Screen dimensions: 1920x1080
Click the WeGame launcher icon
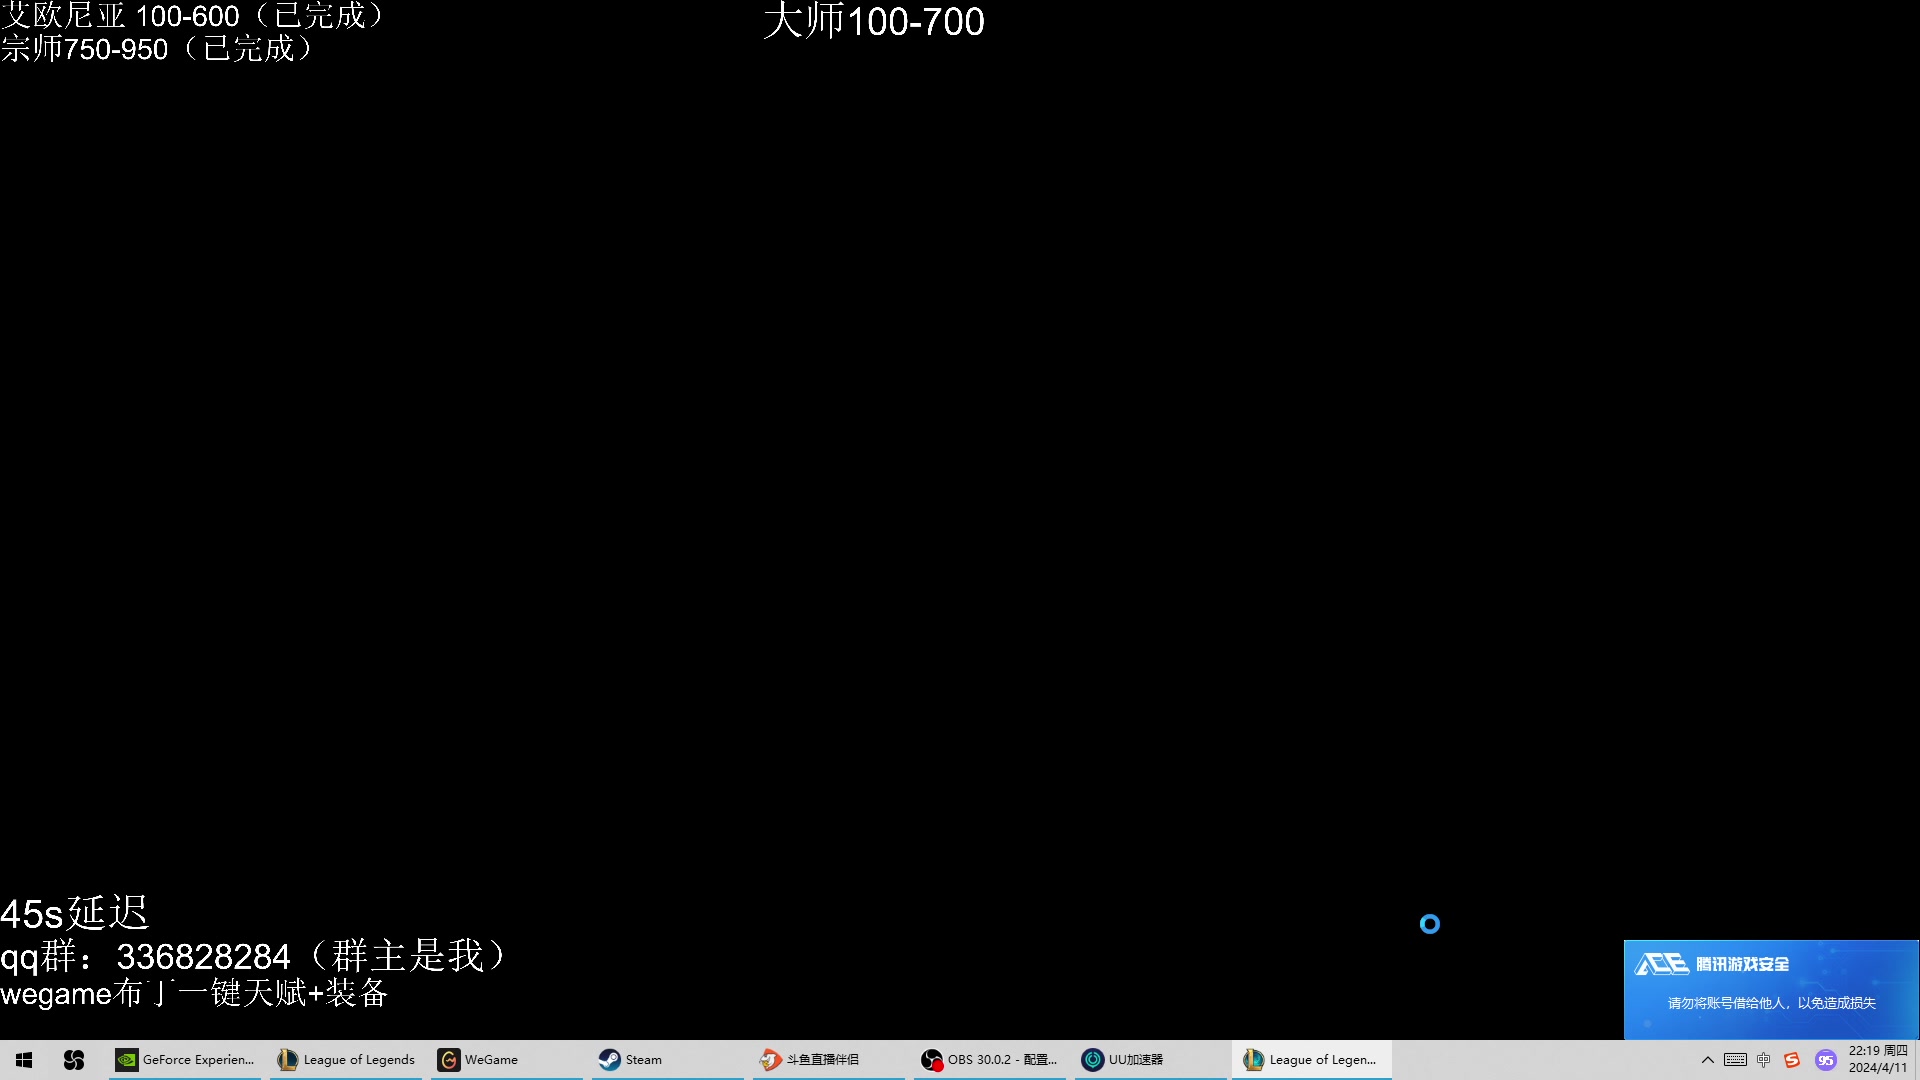click(x=448, y=1059)
